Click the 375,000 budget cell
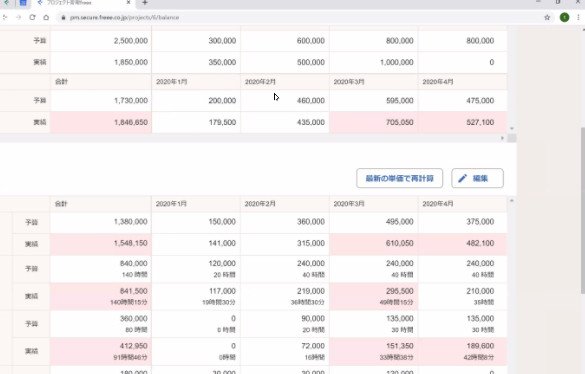Screen dimensions: 585x374 (x=462, y=222)
